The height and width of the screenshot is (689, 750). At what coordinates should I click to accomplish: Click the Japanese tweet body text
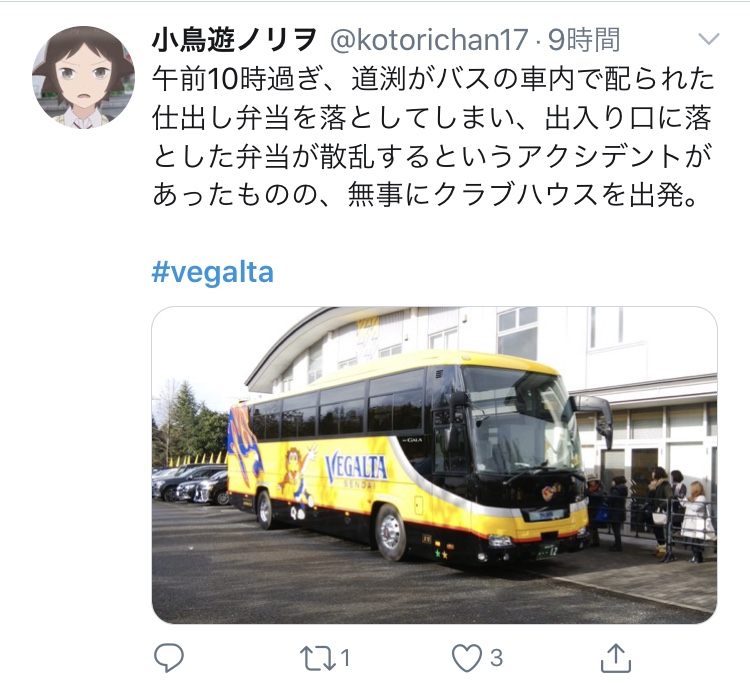tap(433, 137)
